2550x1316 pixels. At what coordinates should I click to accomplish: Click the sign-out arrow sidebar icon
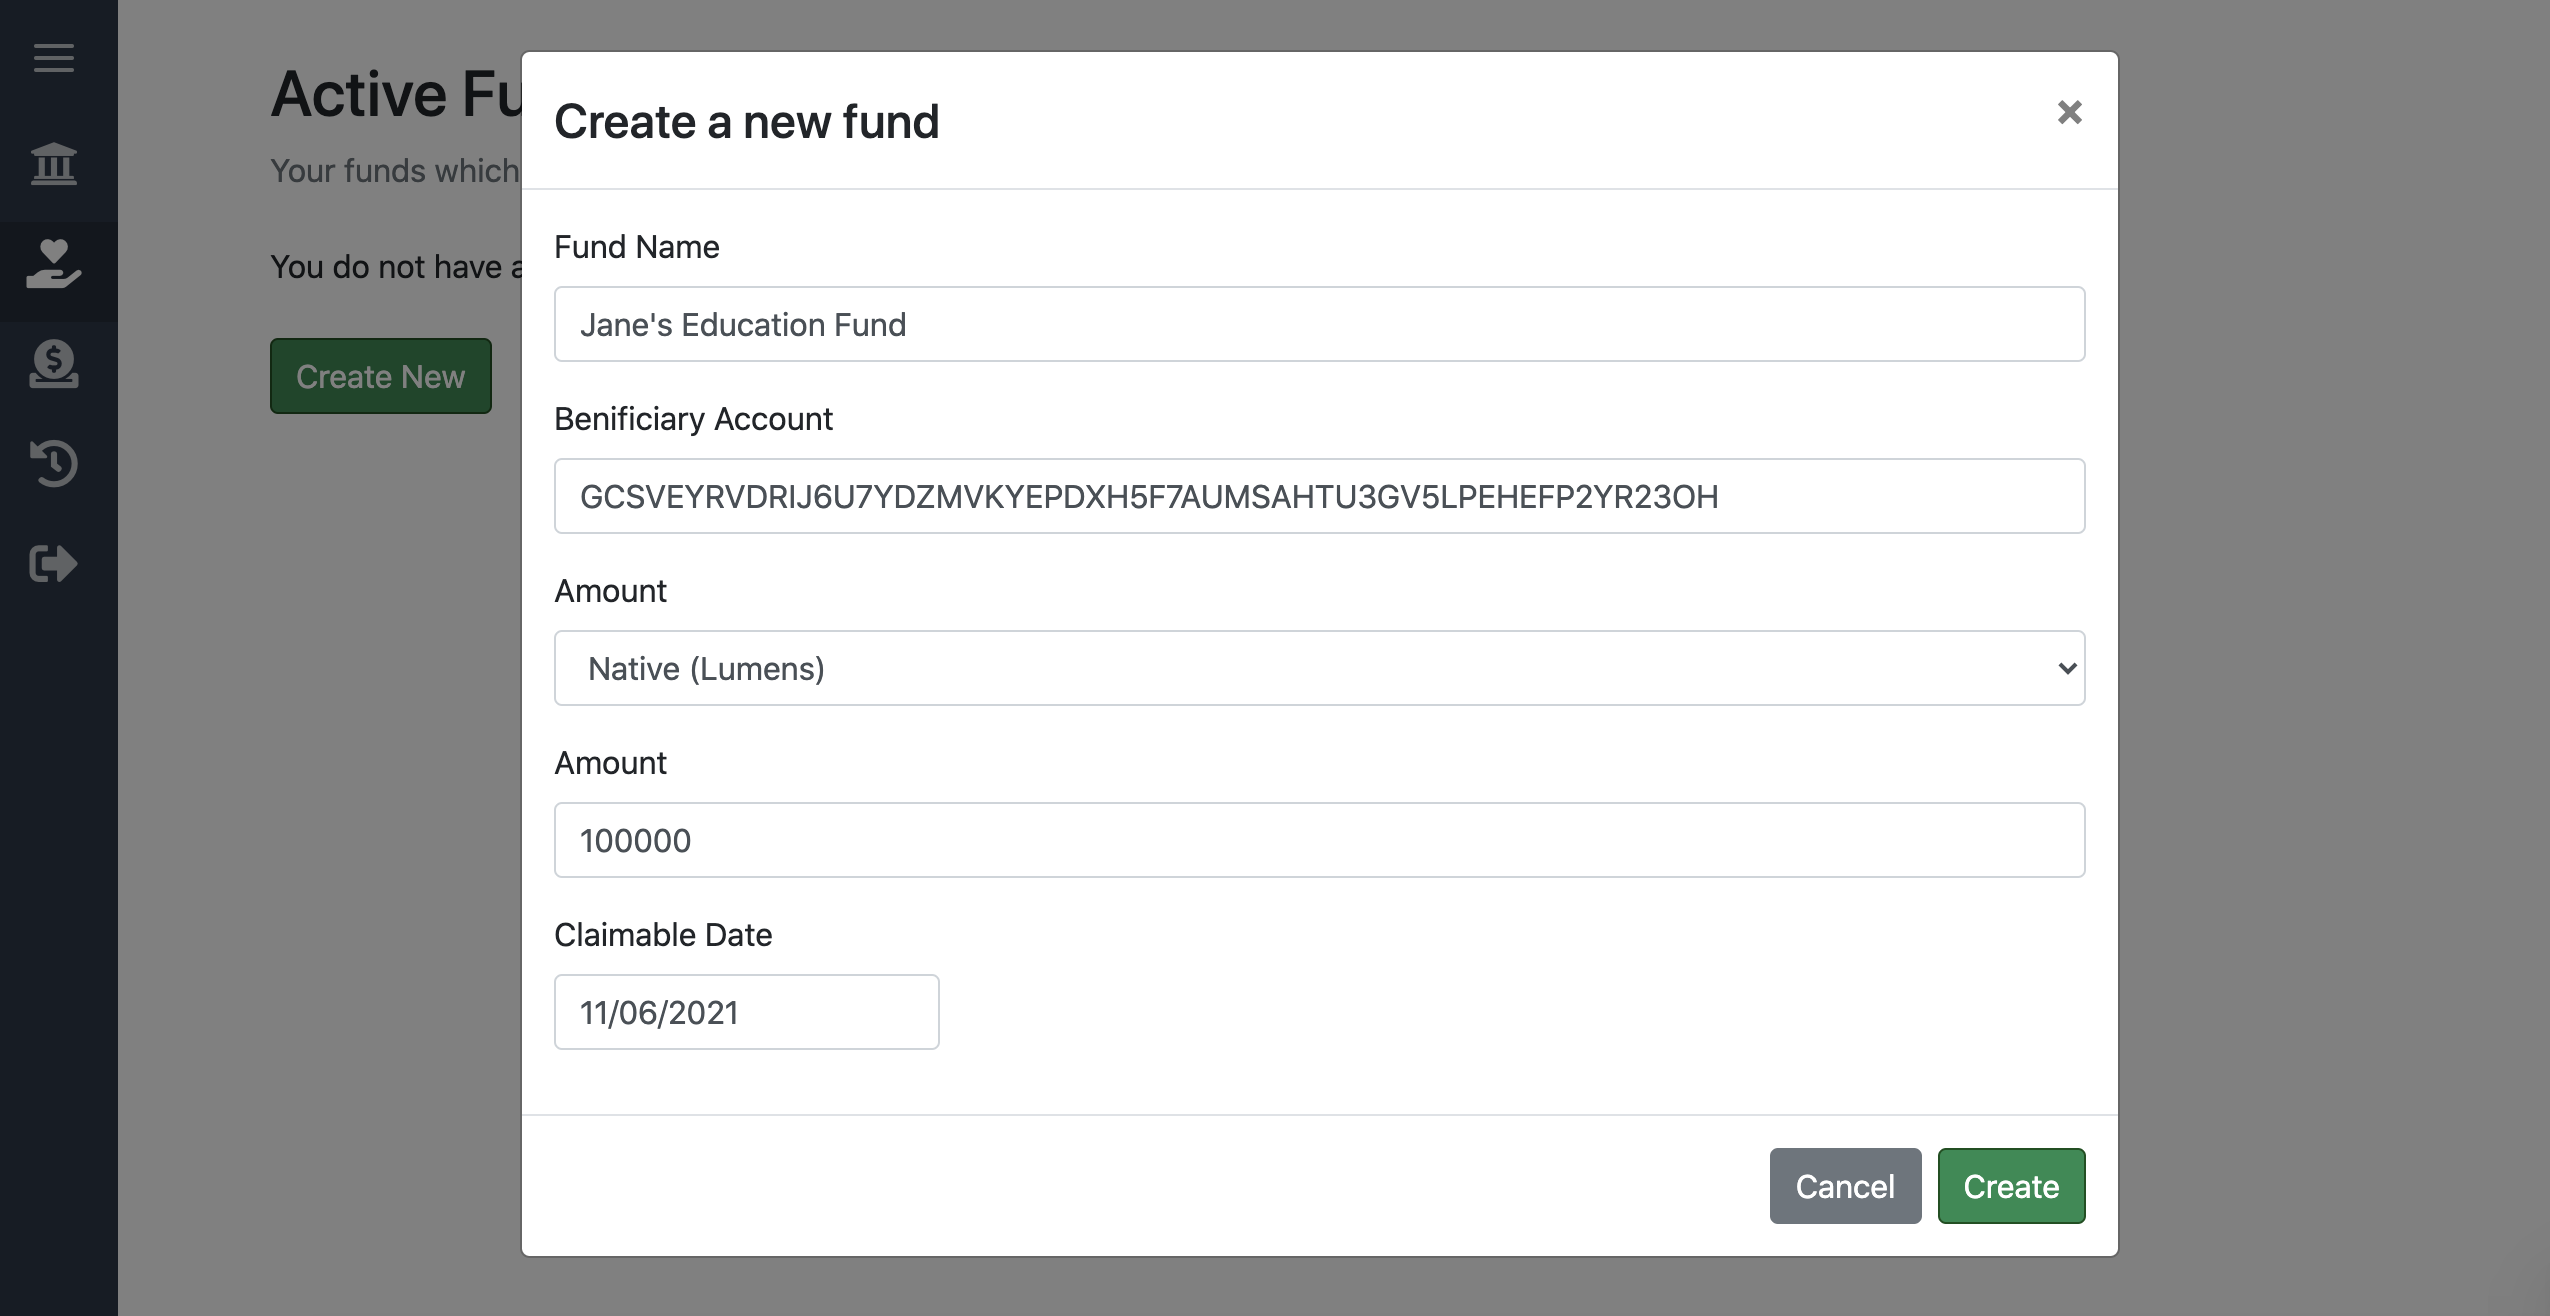(x=54, y=563)
